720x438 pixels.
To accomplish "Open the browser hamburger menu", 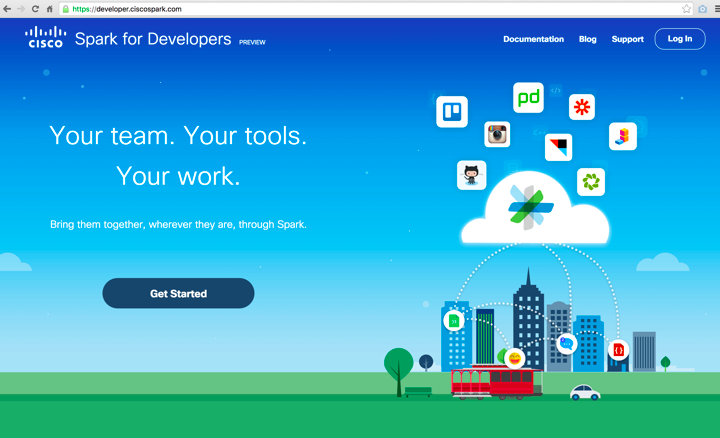I will [717, 9].
